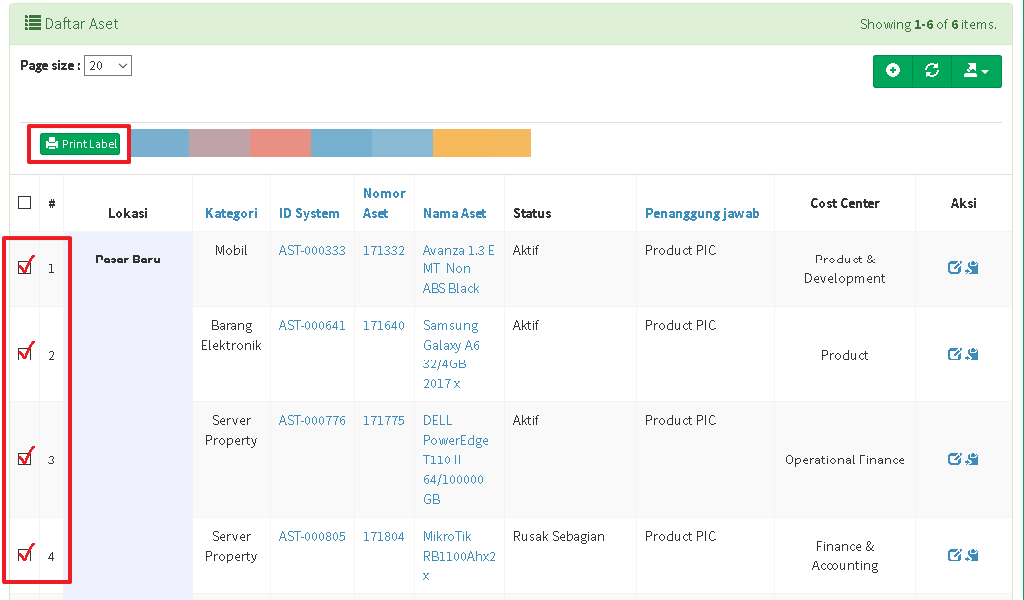Click the edit icon for the Avanza row
The width and height of the screenshot is (1024, 600).
(954, 268)
